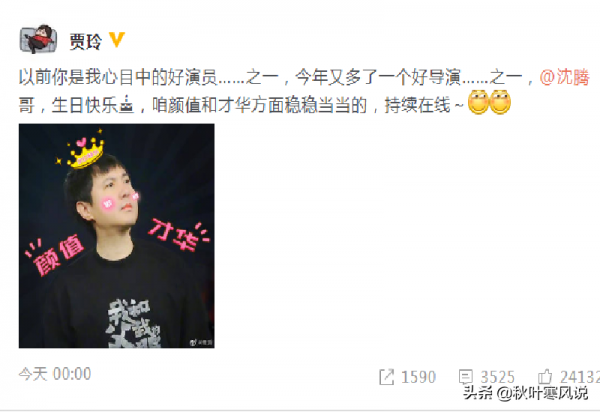The height and width of the screenshot is (412, 600).
Task: Click the orange verified V badge
Action: pyautogui.click(x=117, y=40)
